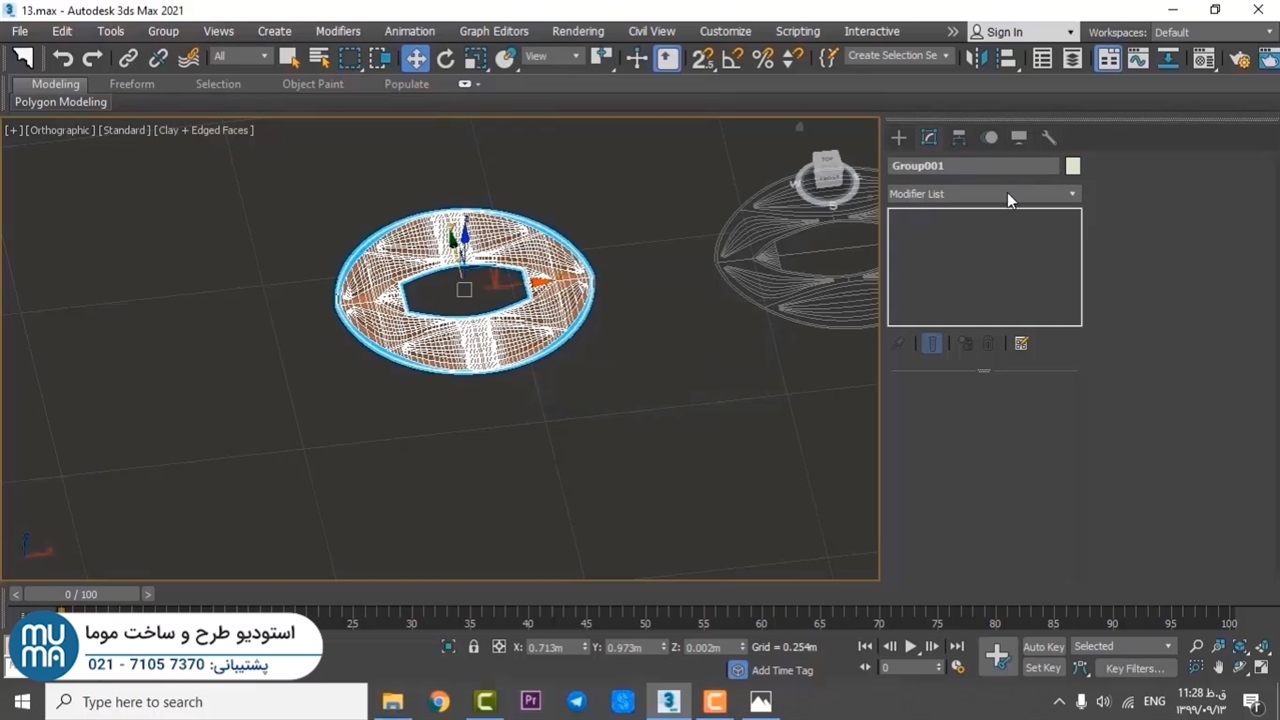Open the Mirror tool

pos(977,59)
